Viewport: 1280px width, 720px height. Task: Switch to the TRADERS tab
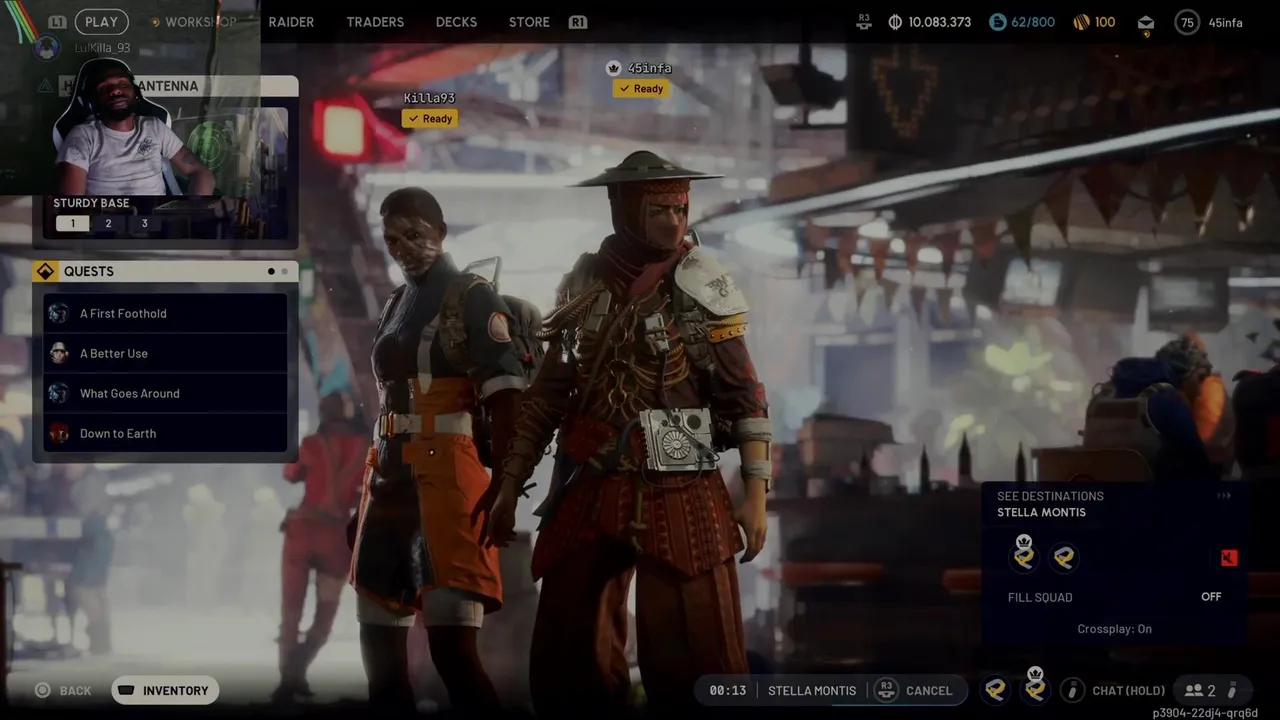375,22
